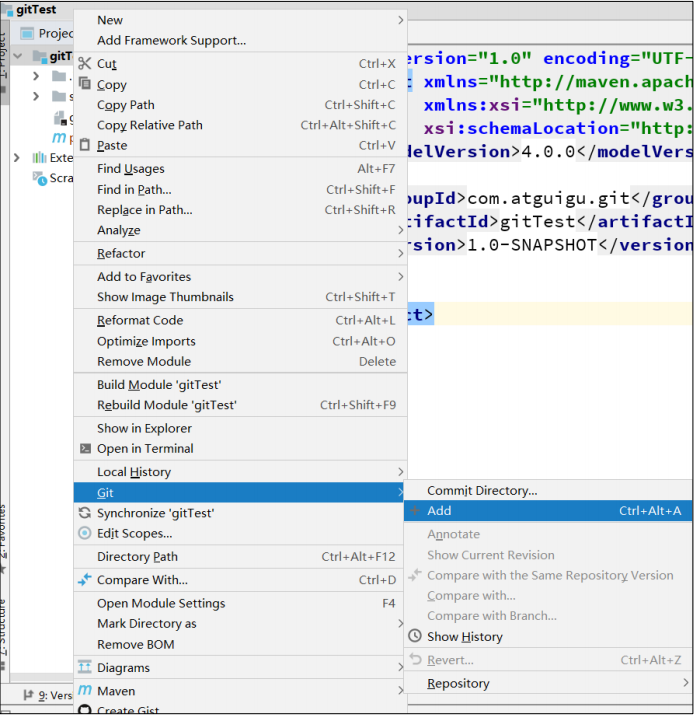Image resolution: width=695 pixels, height=715 pixels.
Task: Click the Project view icon
Action: click(x=27, y=33)
